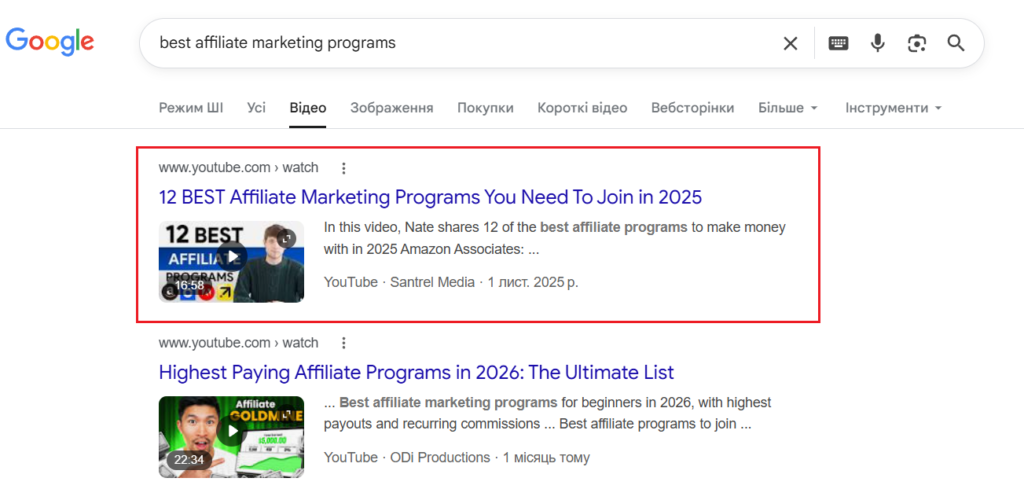Image resolution: width=1024 pixels, height=489 pixels.
Task: Clear the search box with X icon
Action: pyautogui.click(x=790, y=43)
